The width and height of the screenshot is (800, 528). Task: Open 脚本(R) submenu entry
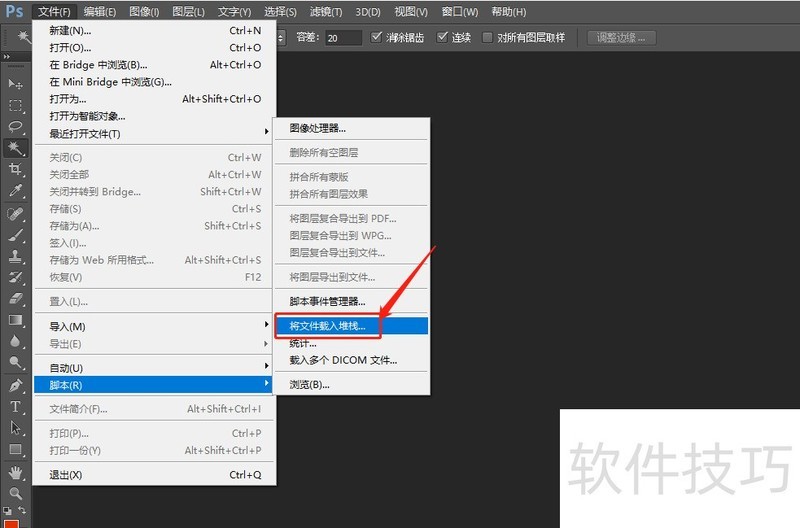(x=155, y=385)
